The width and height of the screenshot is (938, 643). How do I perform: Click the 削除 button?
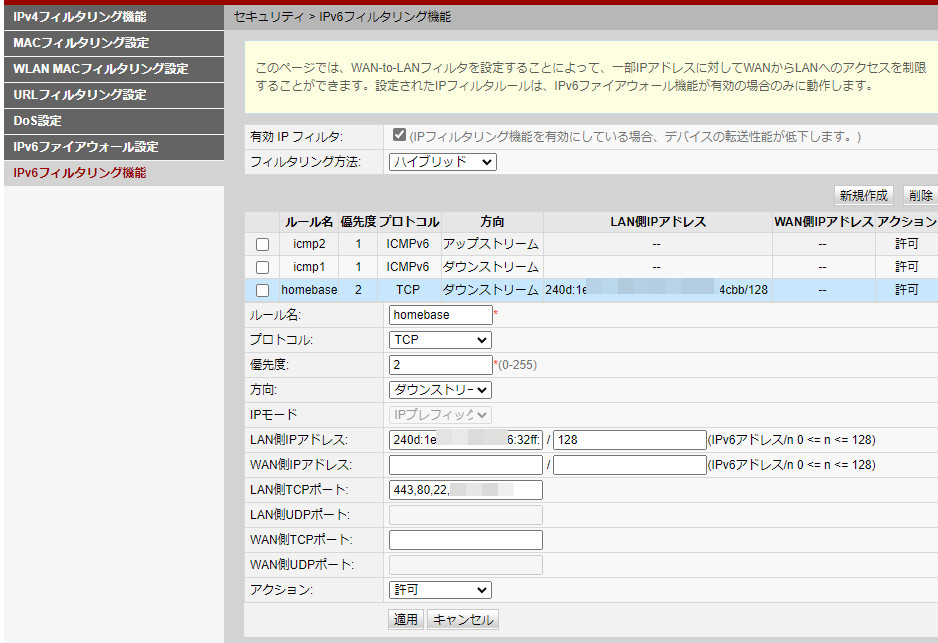(920, 195)
